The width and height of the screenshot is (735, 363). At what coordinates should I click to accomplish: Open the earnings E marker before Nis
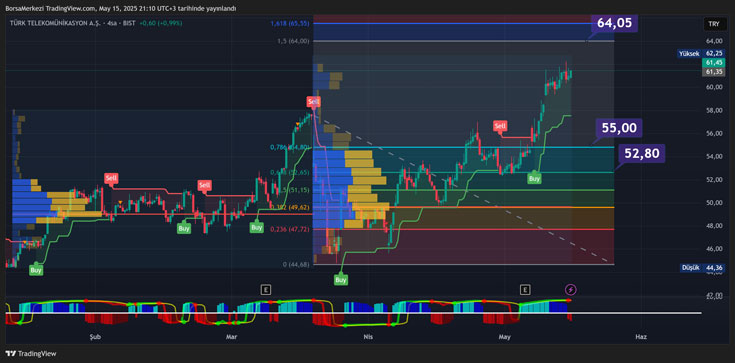pyautogui.click(x=266, y=290)
